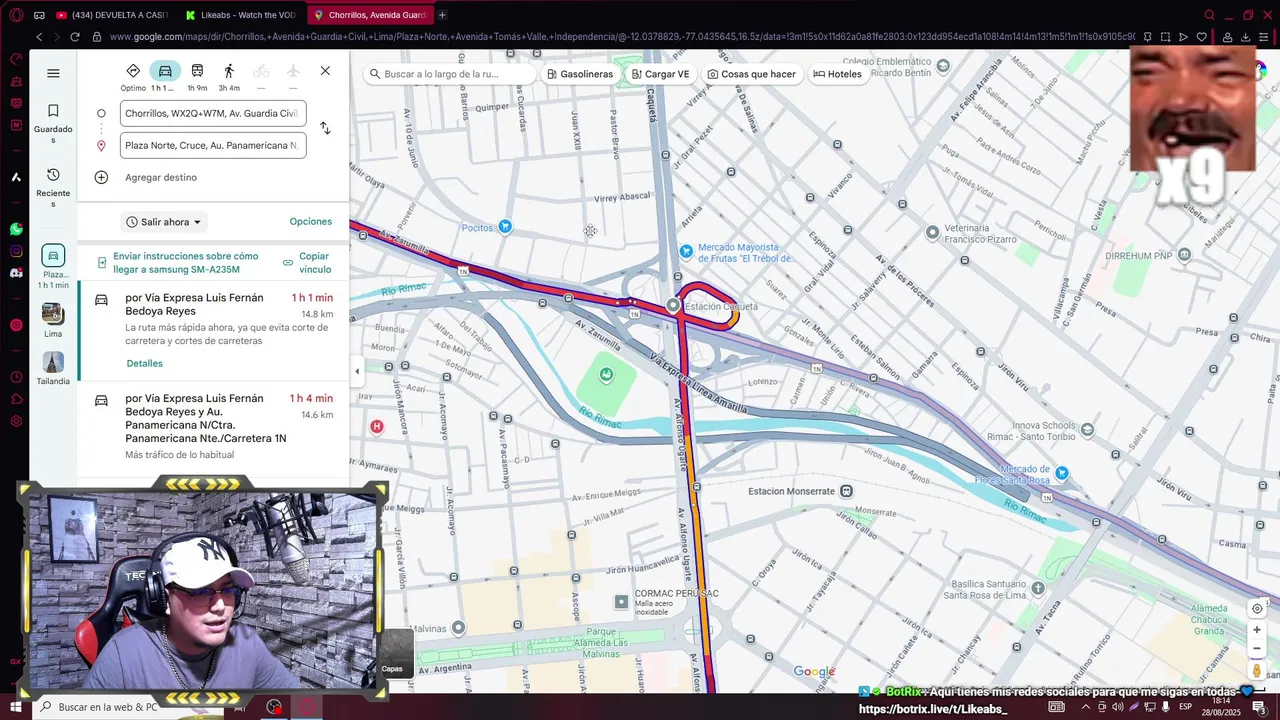Image resolution: width=1280 pixels, height=720 pixels.
Task: Open the Google Maps hamburger menu
Action: (53, 73)
